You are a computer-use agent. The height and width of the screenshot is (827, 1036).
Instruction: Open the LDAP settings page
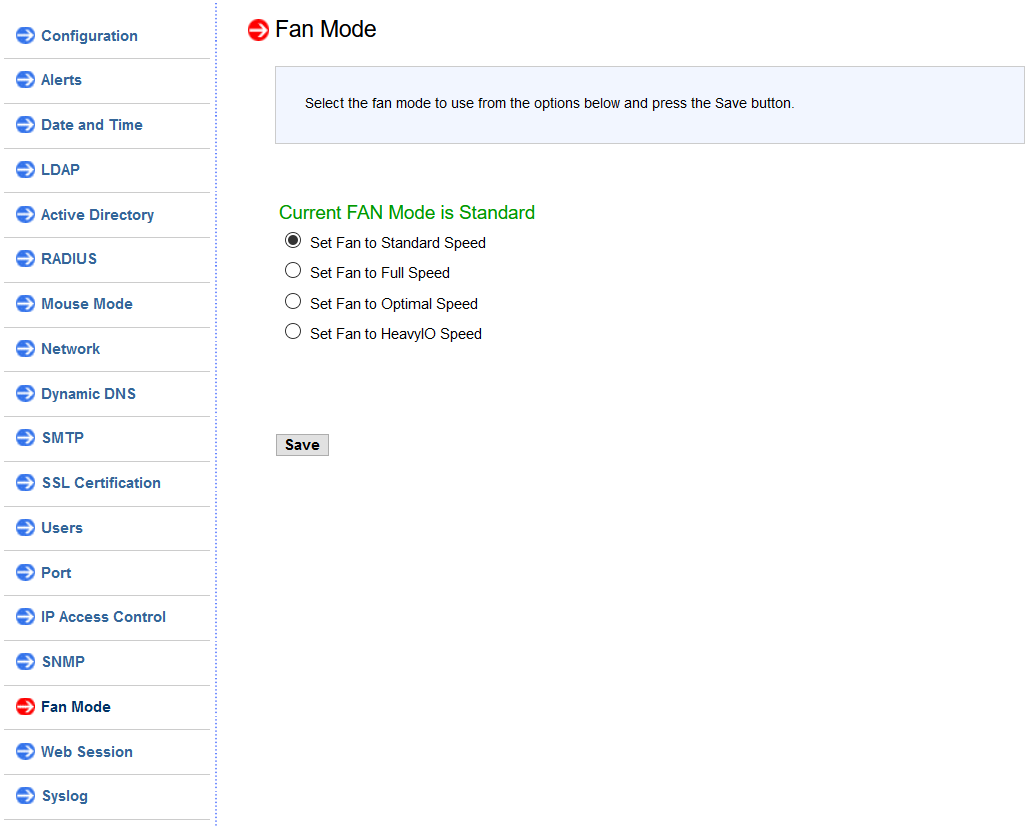(60, 170)
